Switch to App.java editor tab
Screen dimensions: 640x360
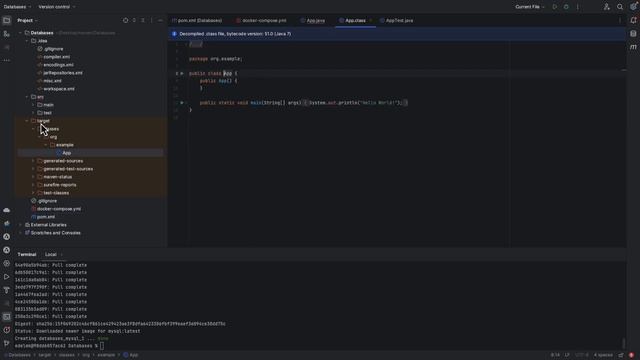pos(313,20)
